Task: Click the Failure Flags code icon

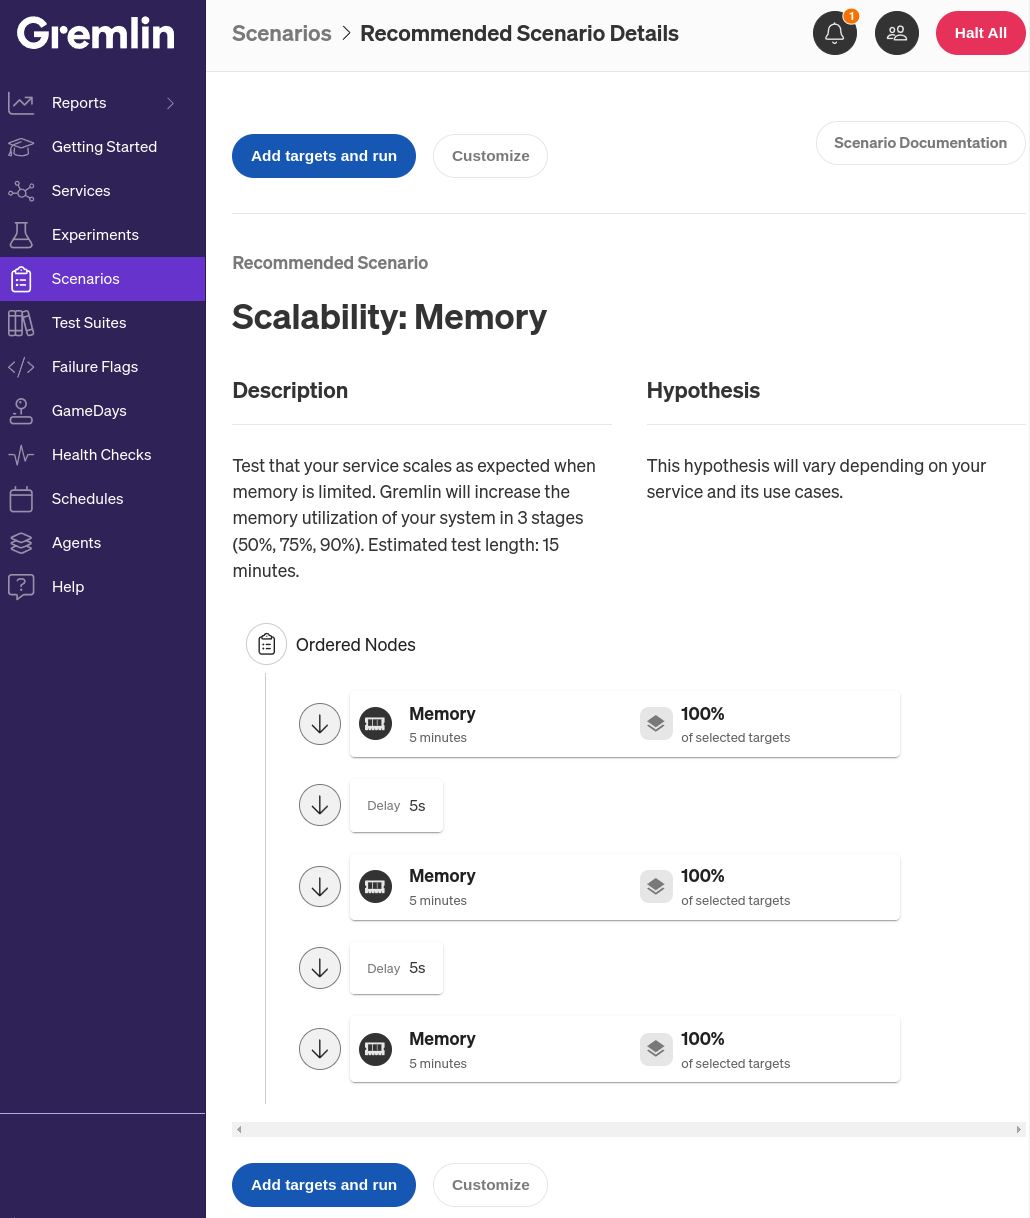Action: pyautogui.click(x=21, y=367)
